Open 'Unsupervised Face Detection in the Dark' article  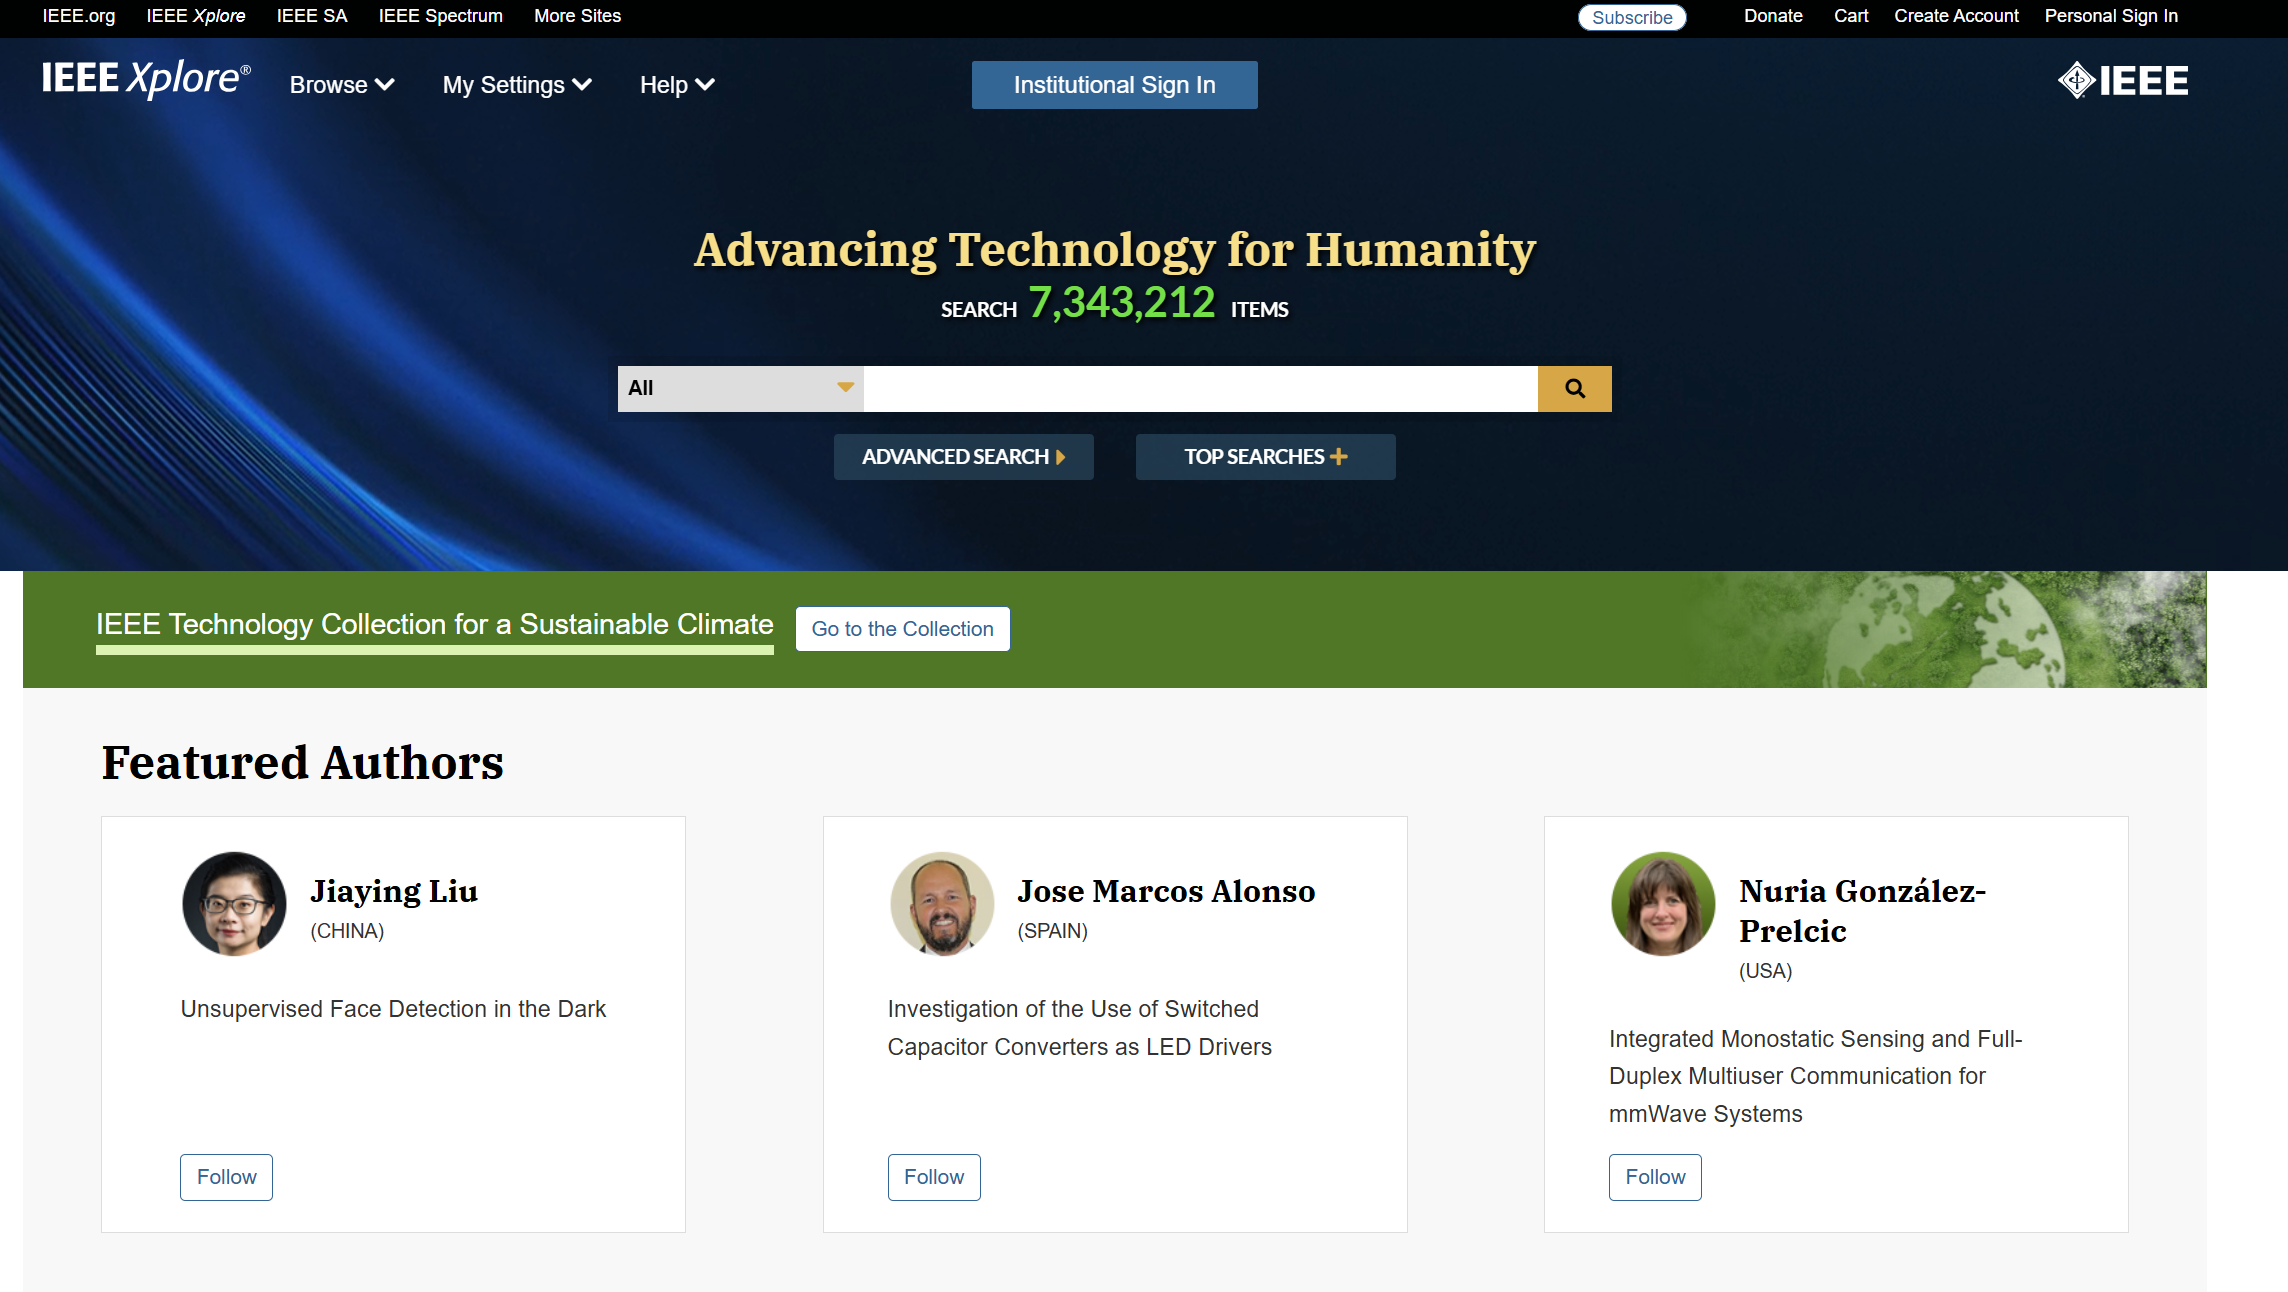click(x=393, y=1009)
